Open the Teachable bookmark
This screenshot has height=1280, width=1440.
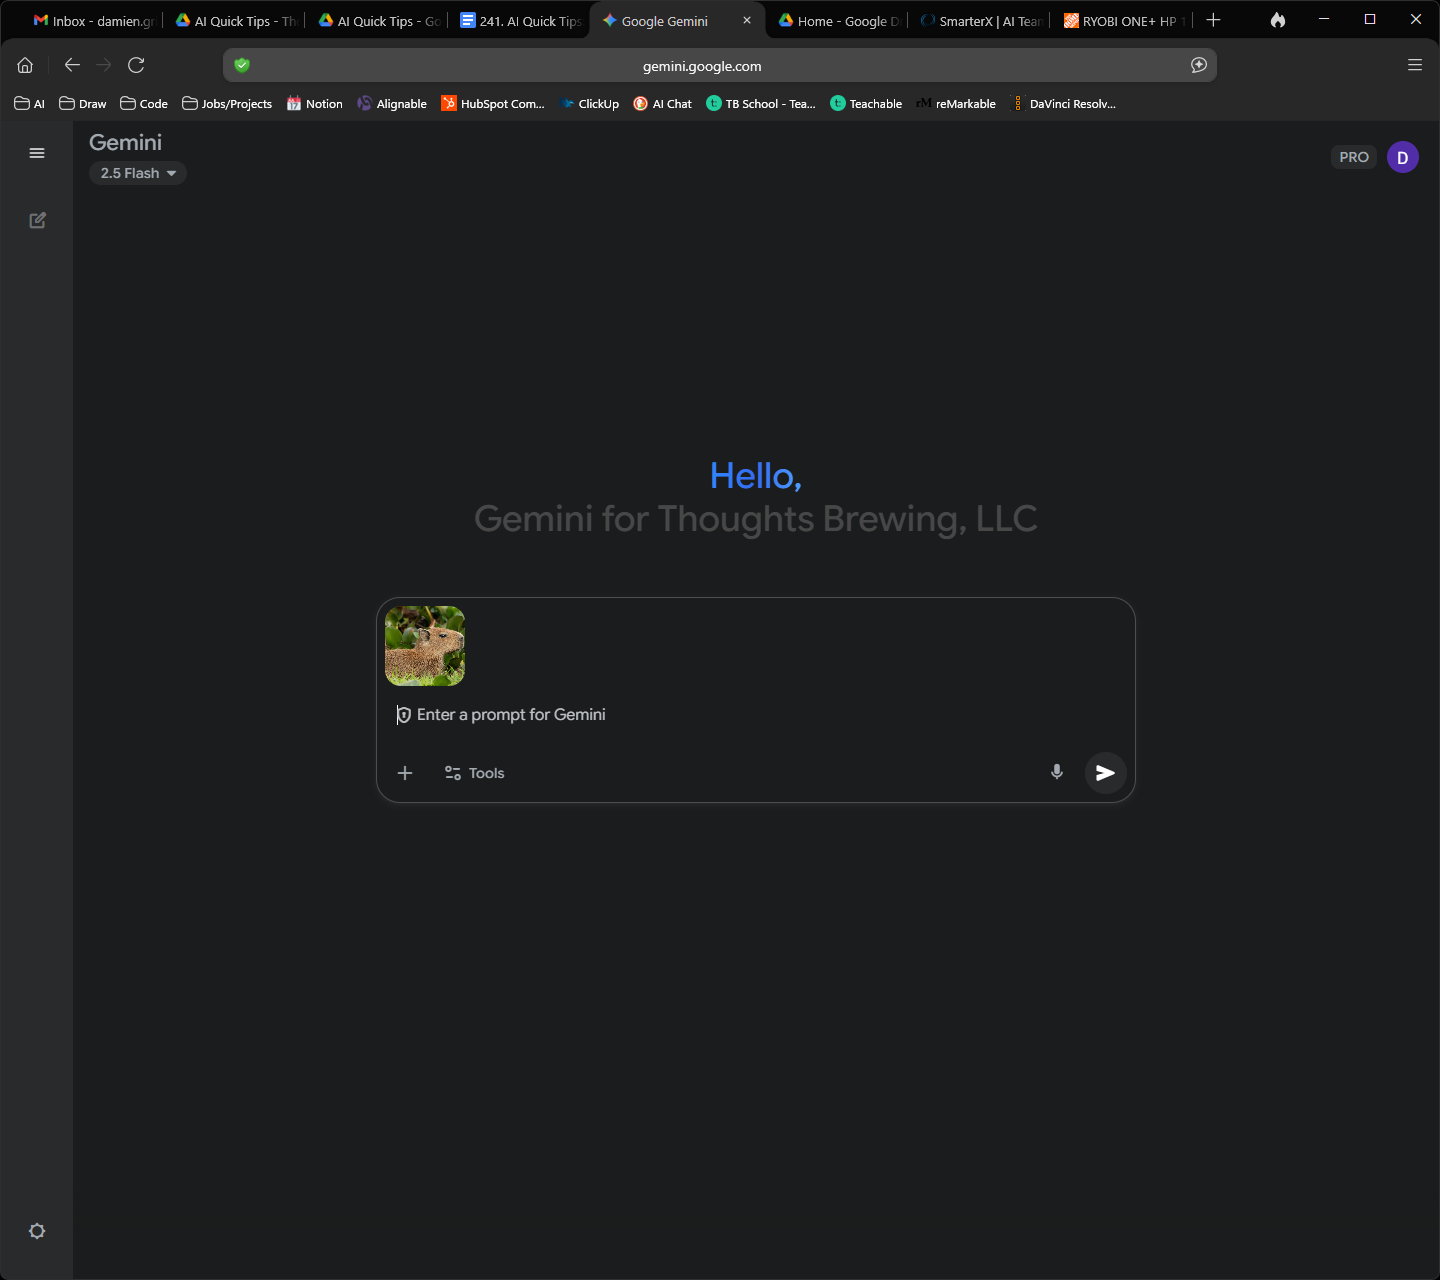865,103
